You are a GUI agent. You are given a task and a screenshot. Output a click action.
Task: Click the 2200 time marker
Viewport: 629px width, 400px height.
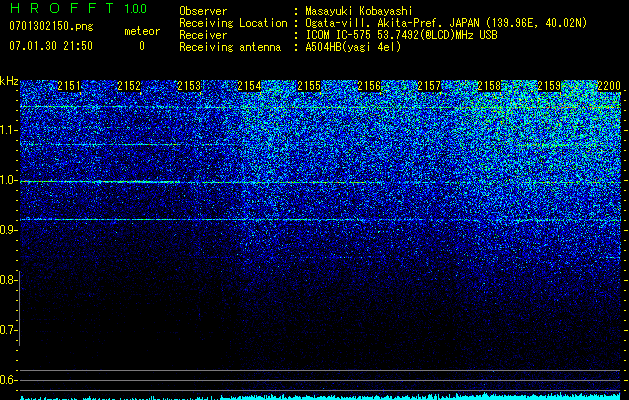[609, 86]
